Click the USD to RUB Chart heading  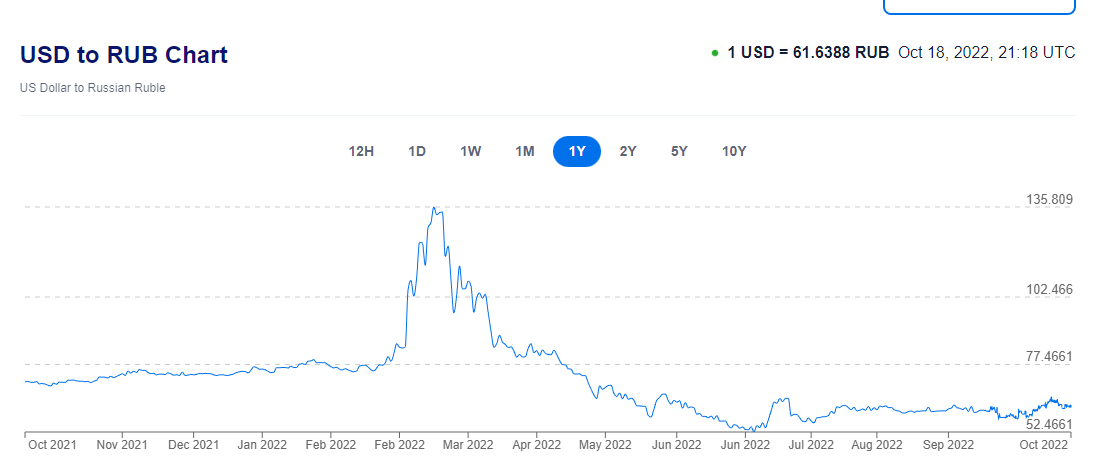tap(124, 55)
